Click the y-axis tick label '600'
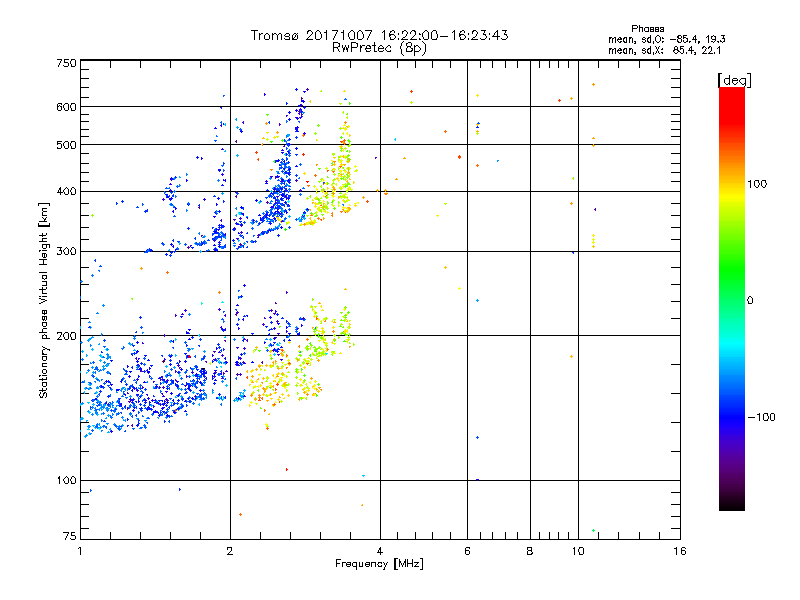This screenshot has height=600, width=800. pos(66,107)
